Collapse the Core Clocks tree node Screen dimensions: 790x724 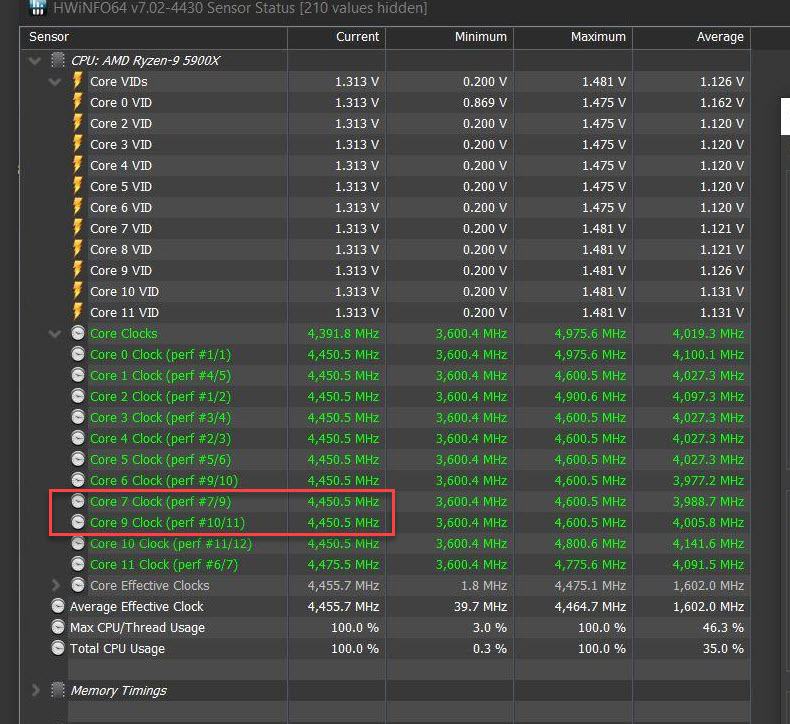54,334
